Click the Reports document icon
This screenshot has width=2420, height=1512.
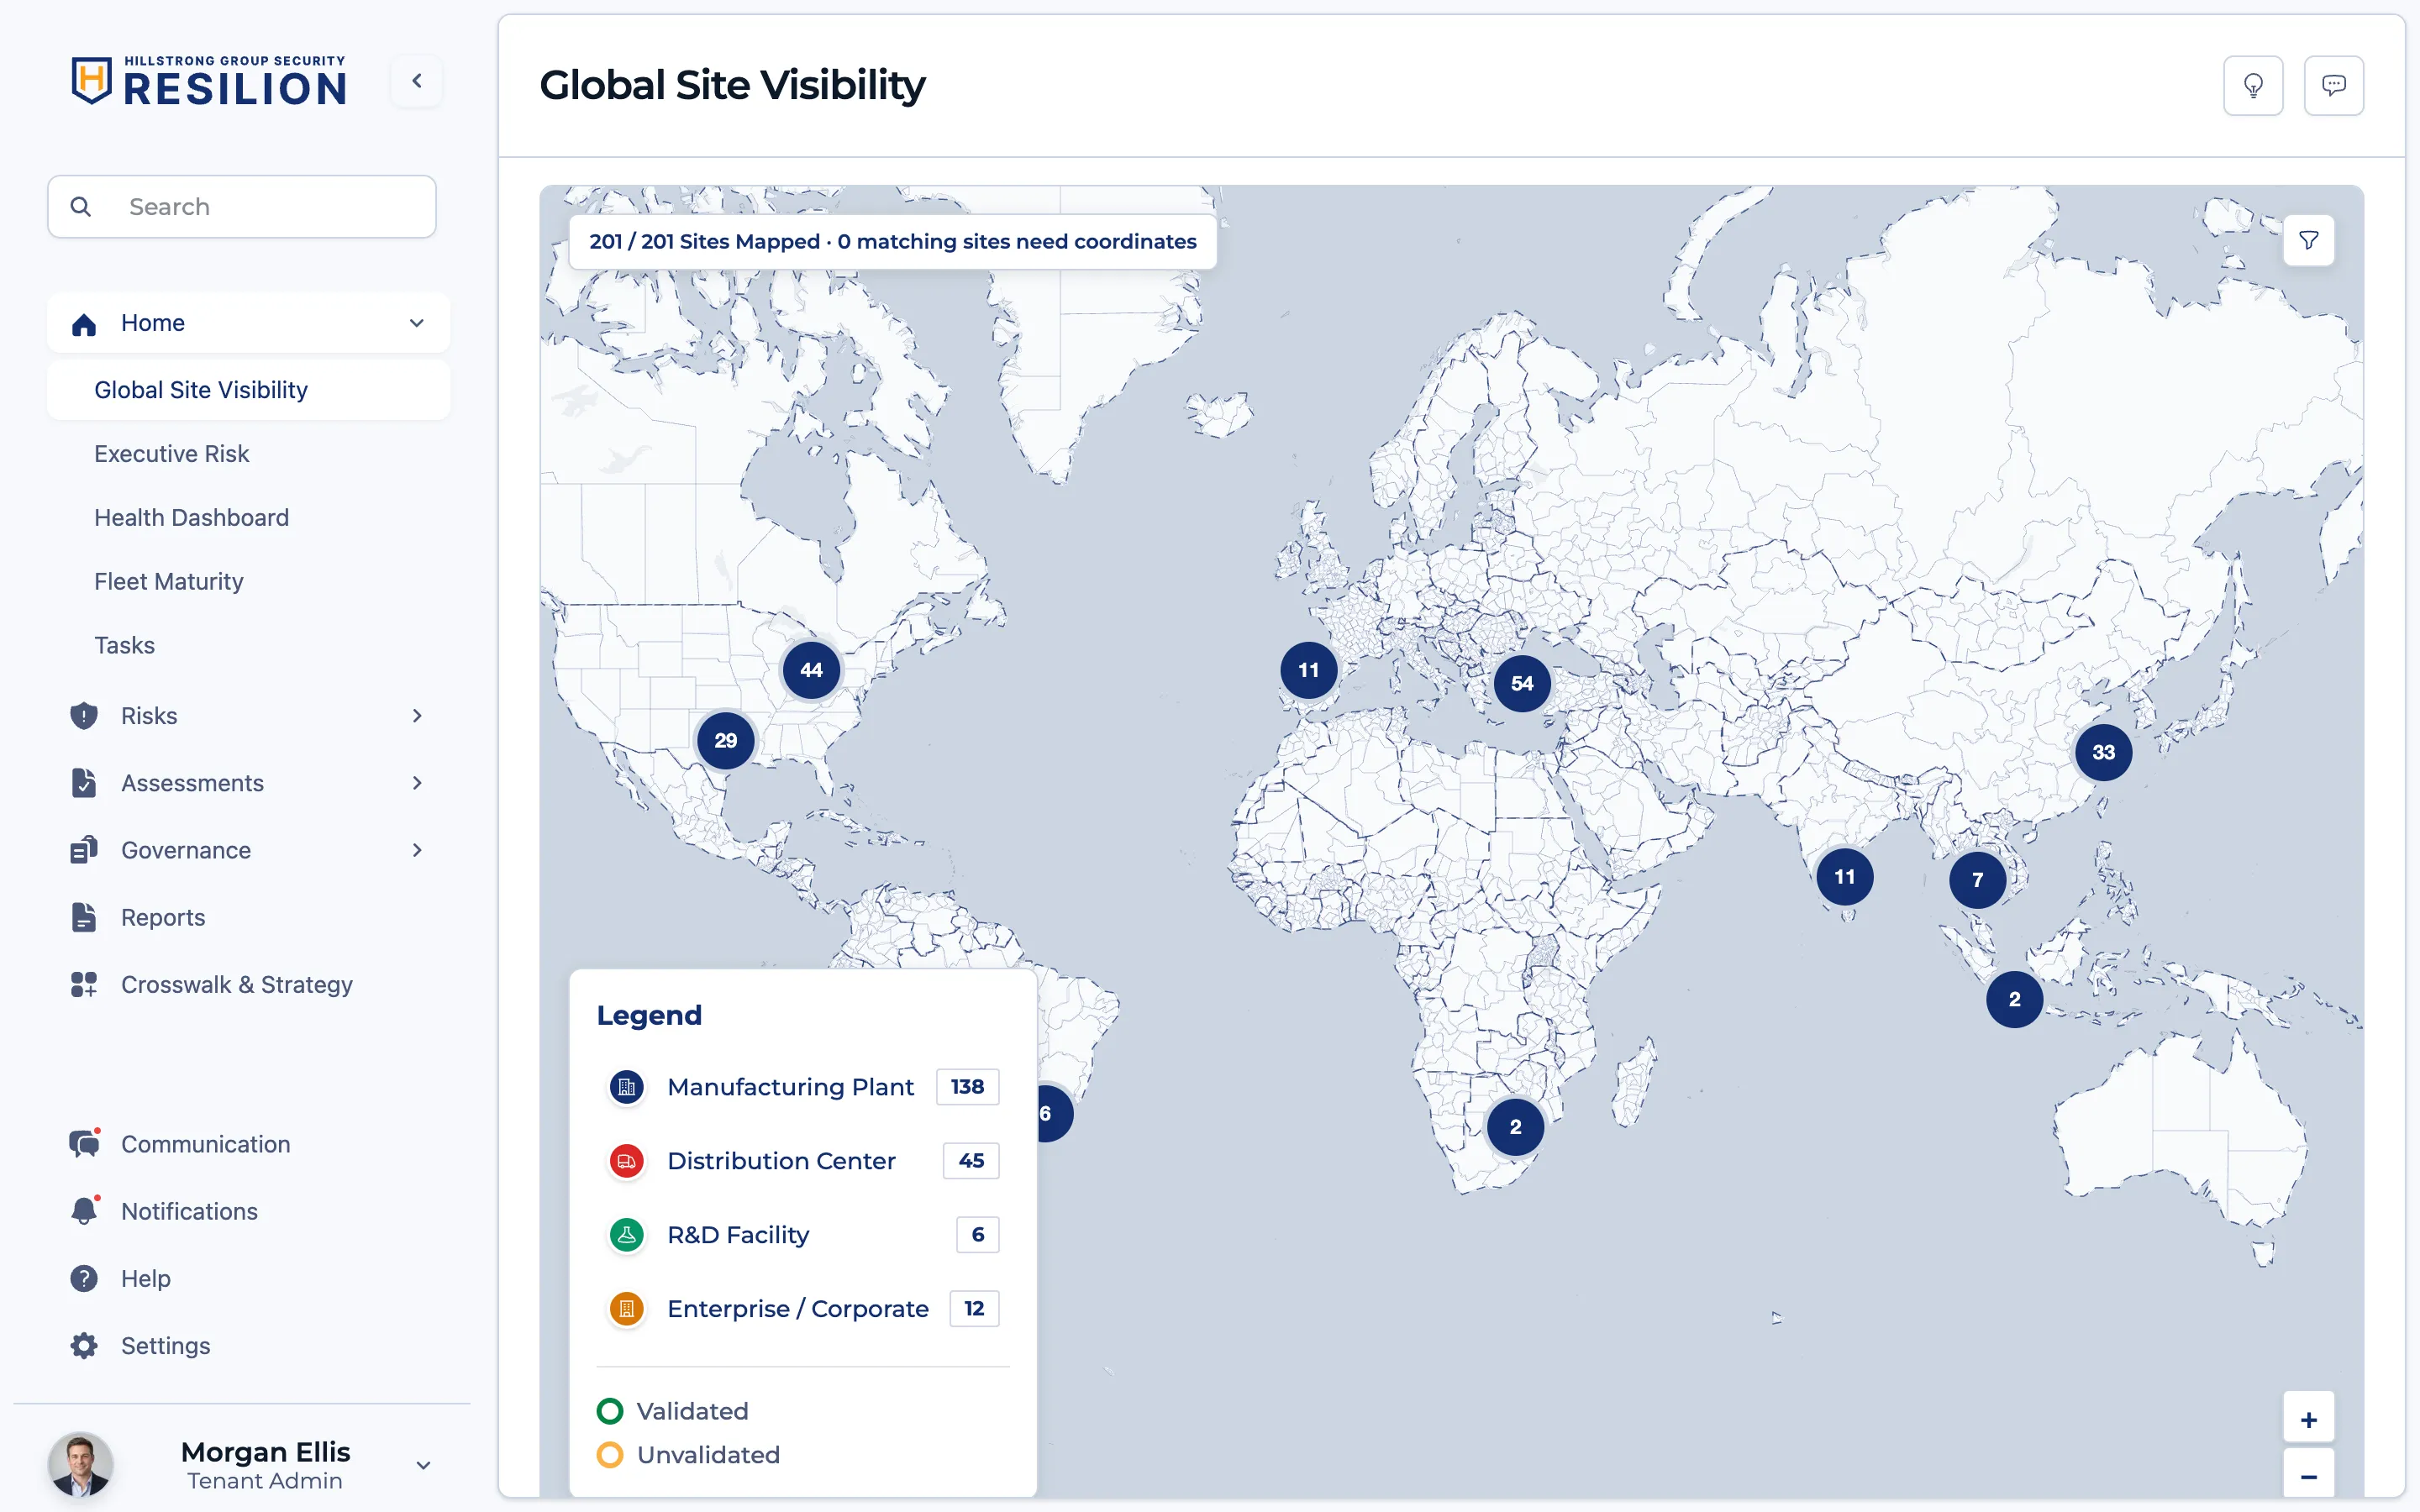click(84, 917)
